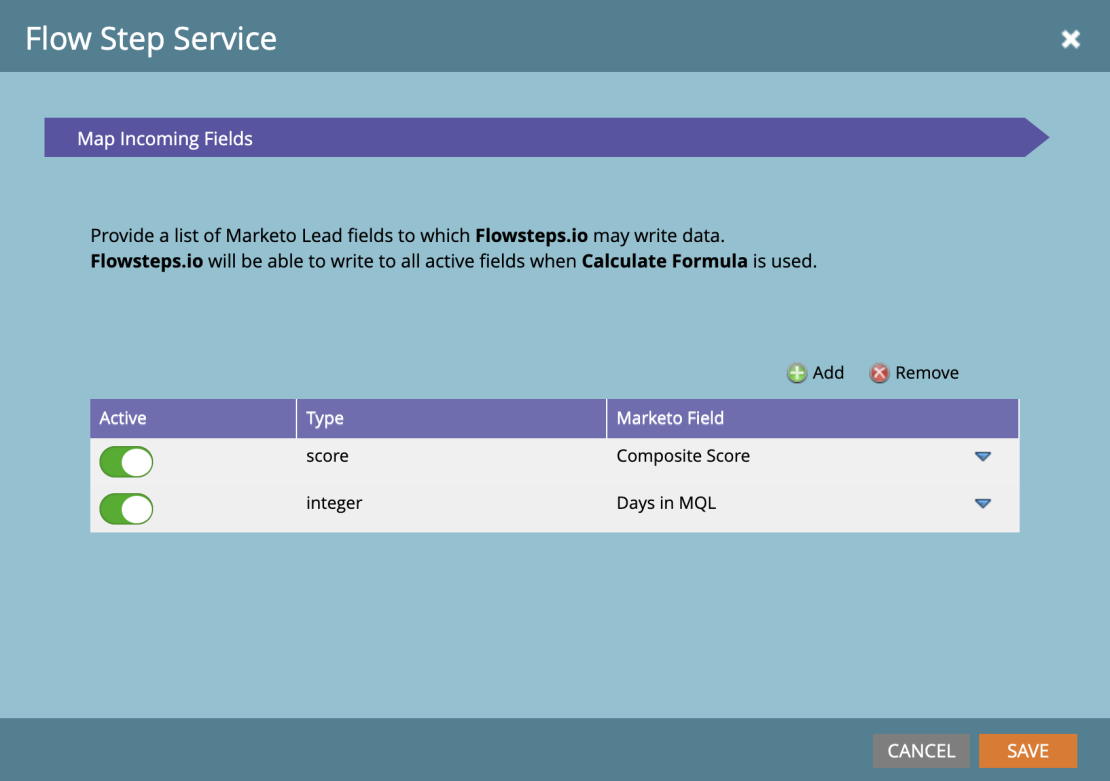
Task: Click the SAVE button
Action: (x=1028, y=750)
